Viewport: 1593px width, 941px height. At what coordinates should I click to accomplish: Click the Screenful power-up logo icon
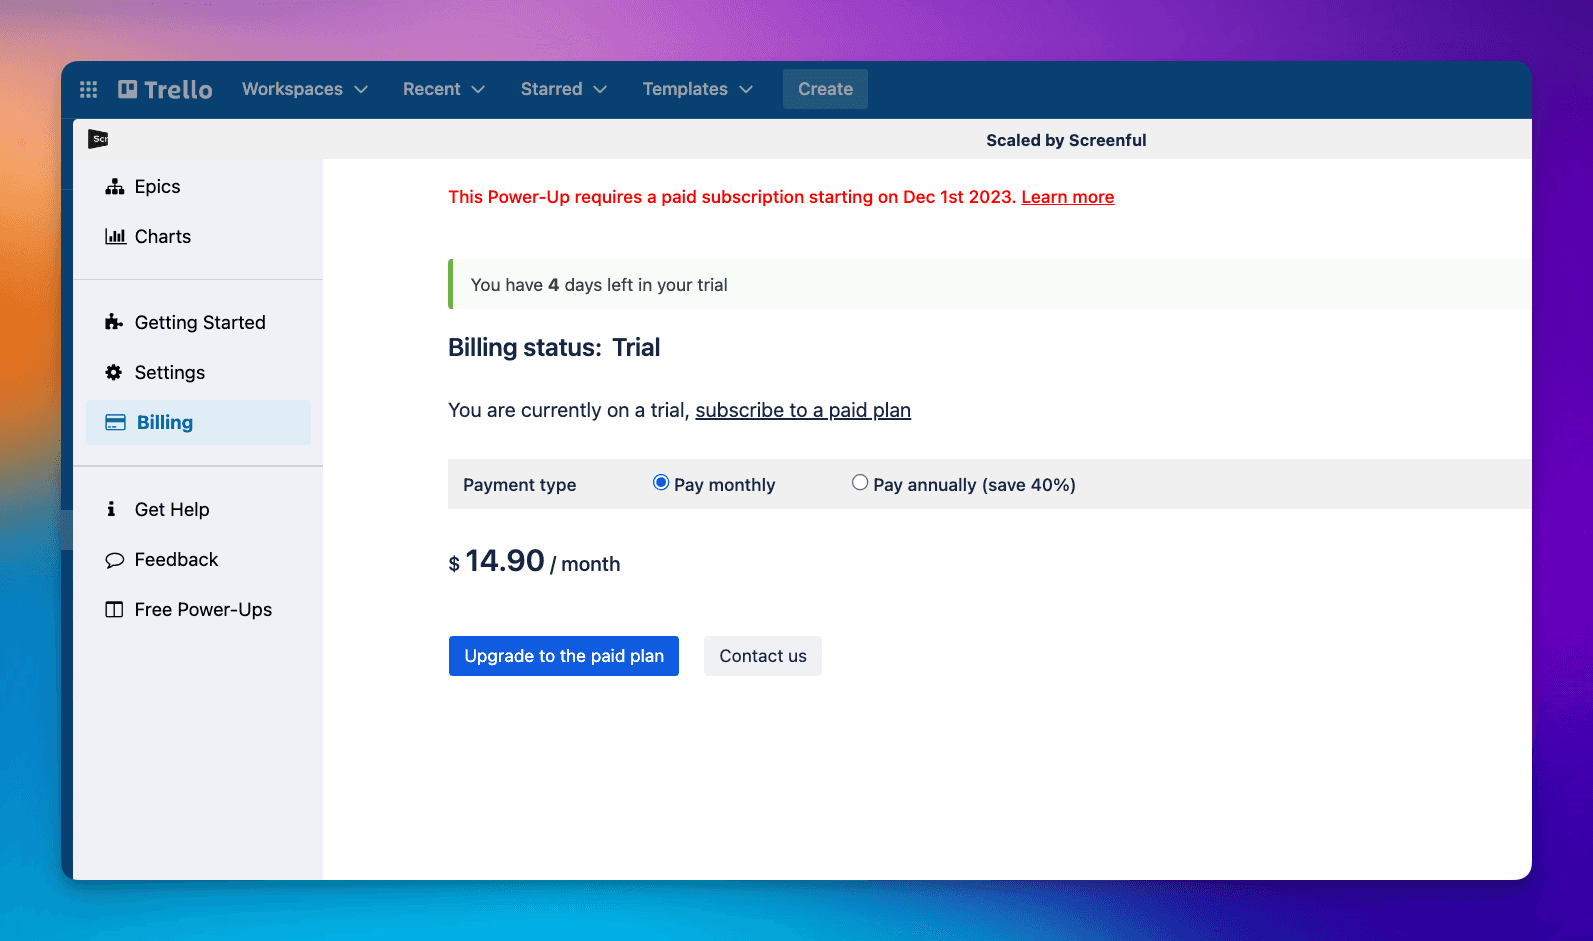[x=98, y=139]
